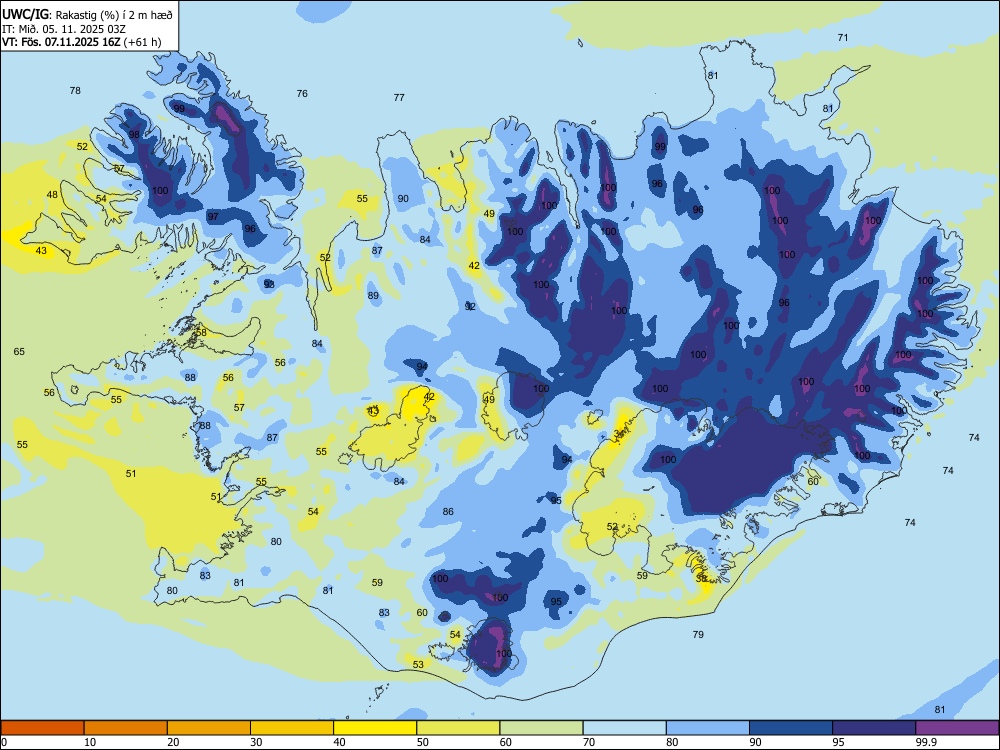Choose the amber 30–40 legend band
This screenshot has height=750, width=1000.
click(x=292, y=728)
